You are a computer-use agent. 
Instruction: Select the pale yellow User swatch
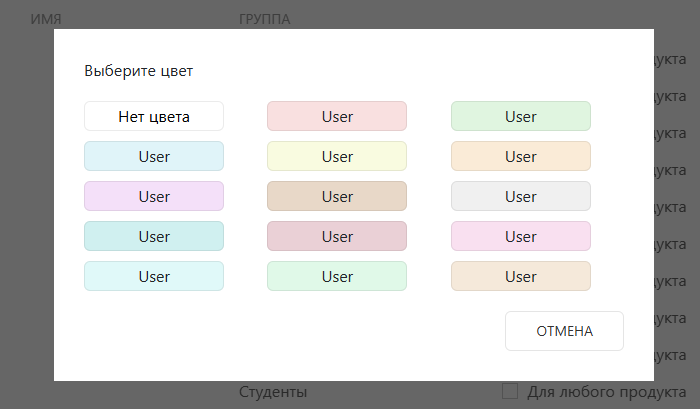337,156
